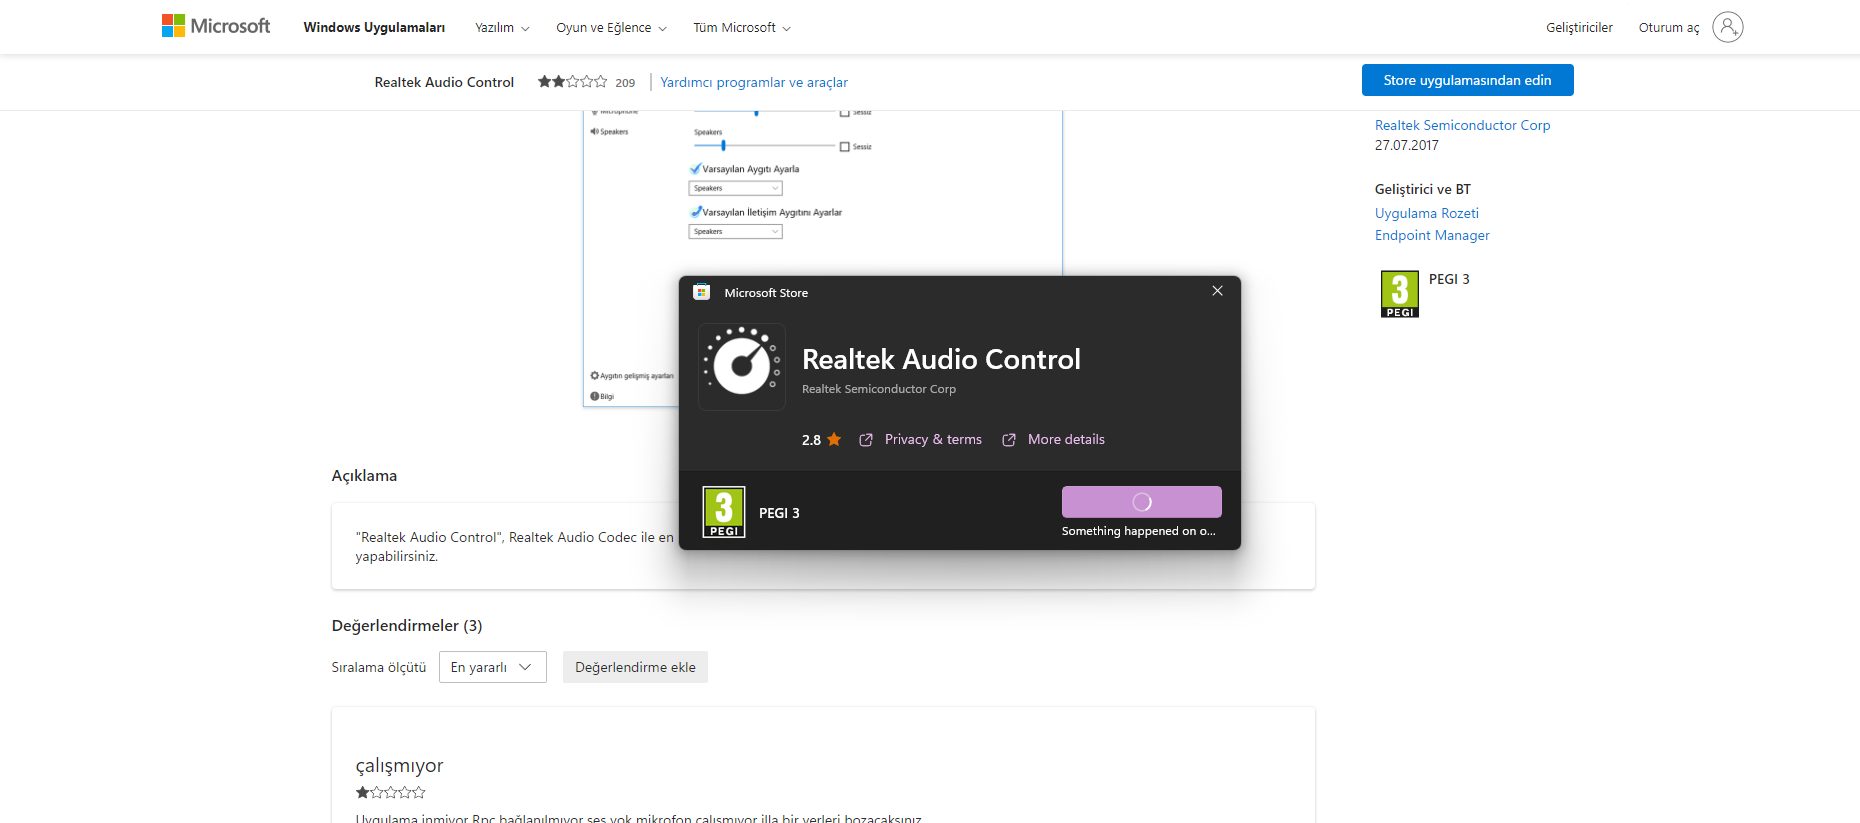Click Privacy & terms in dialog
1860x823 pixels.
(933, 439)
